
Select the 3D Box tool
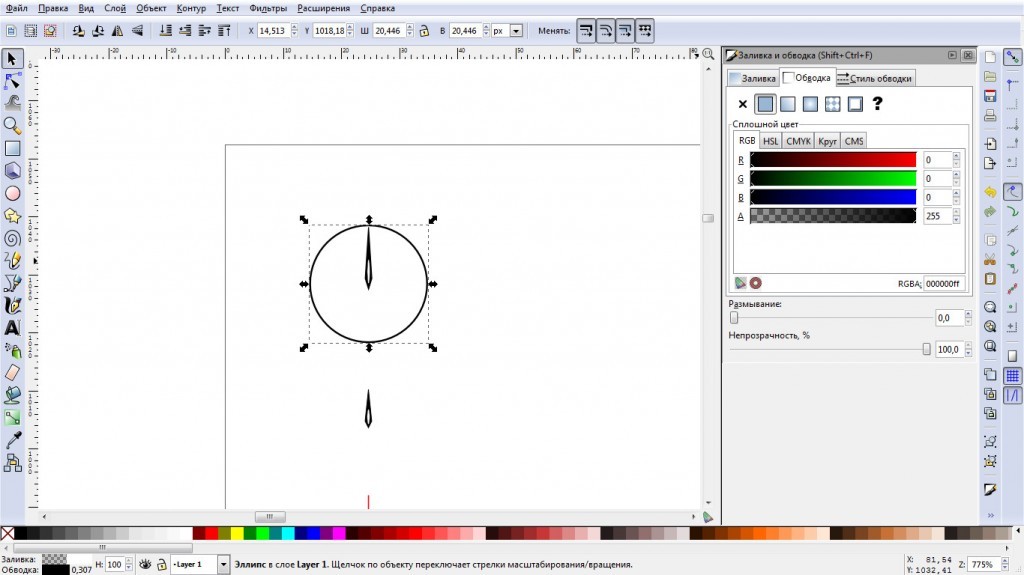click(x=12, y=171)
